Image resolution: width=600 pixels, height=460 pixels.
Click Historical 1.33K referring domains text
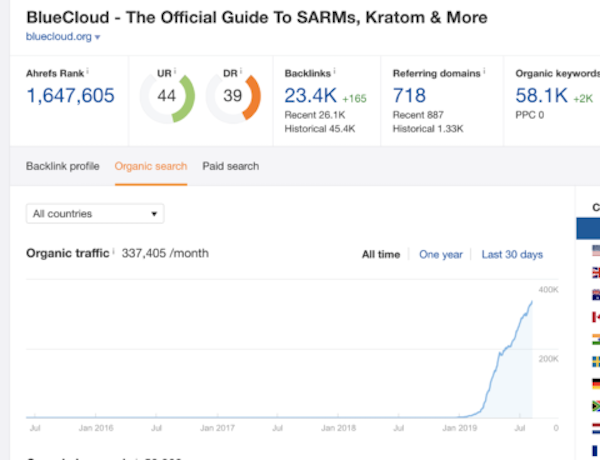pyautogui.click(x=428, y=129)
